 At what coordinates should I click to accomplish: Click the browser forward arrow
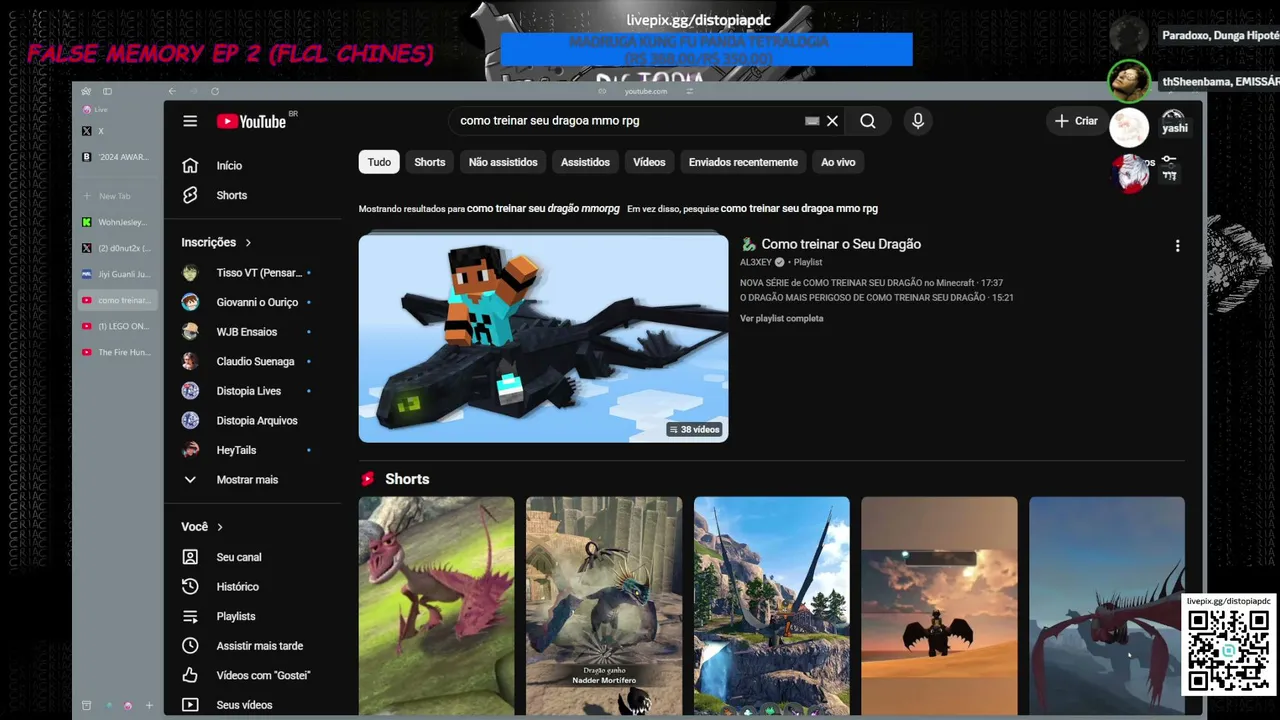[x=193, y=91]
